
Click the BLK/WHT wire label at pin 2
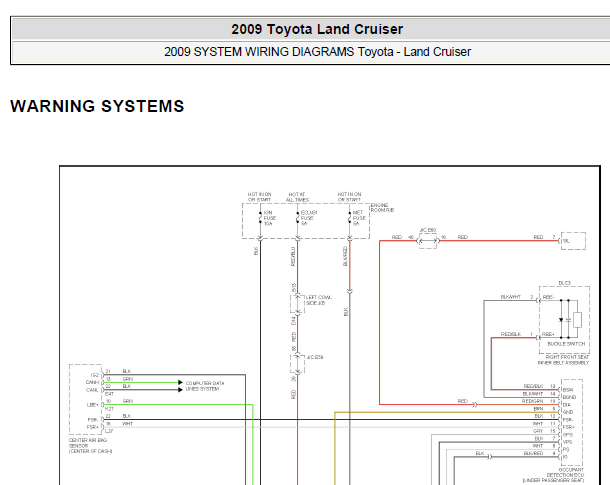(510, 297)
